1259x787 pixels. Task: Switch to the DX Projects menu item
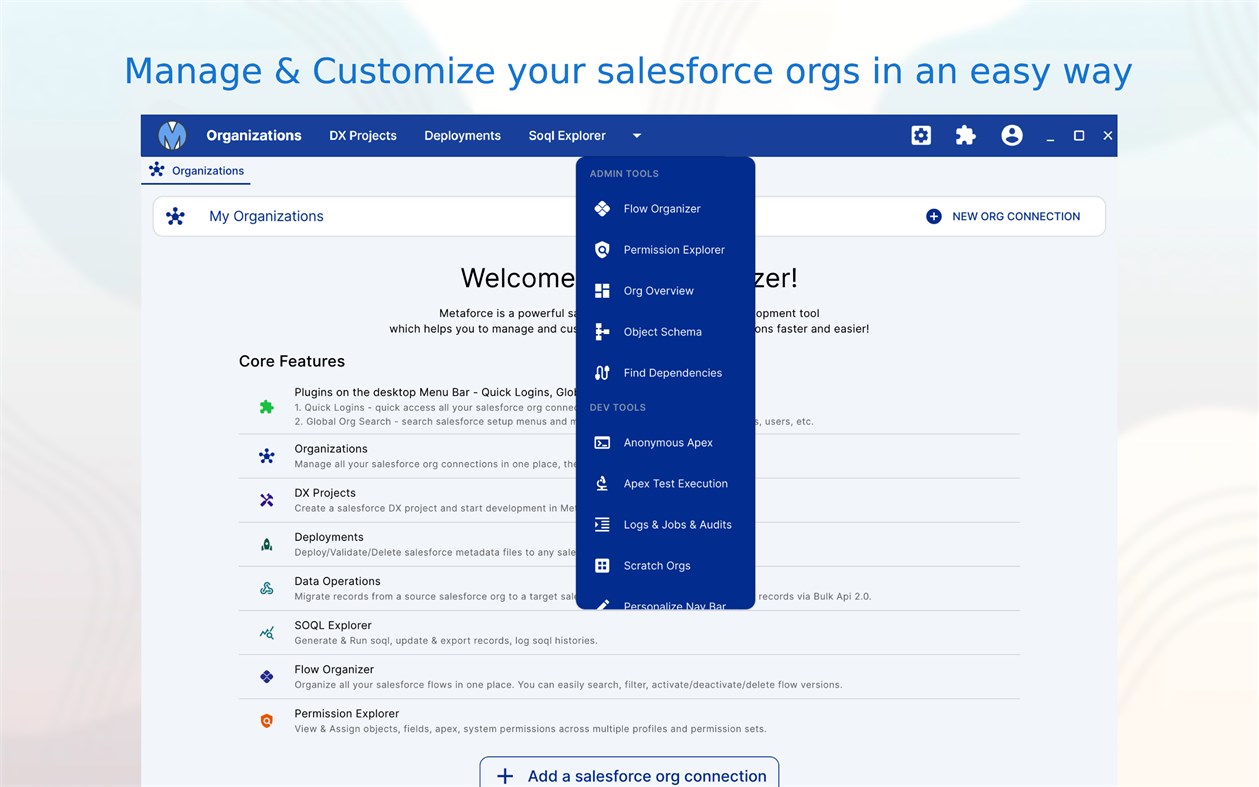coord(362,135)
